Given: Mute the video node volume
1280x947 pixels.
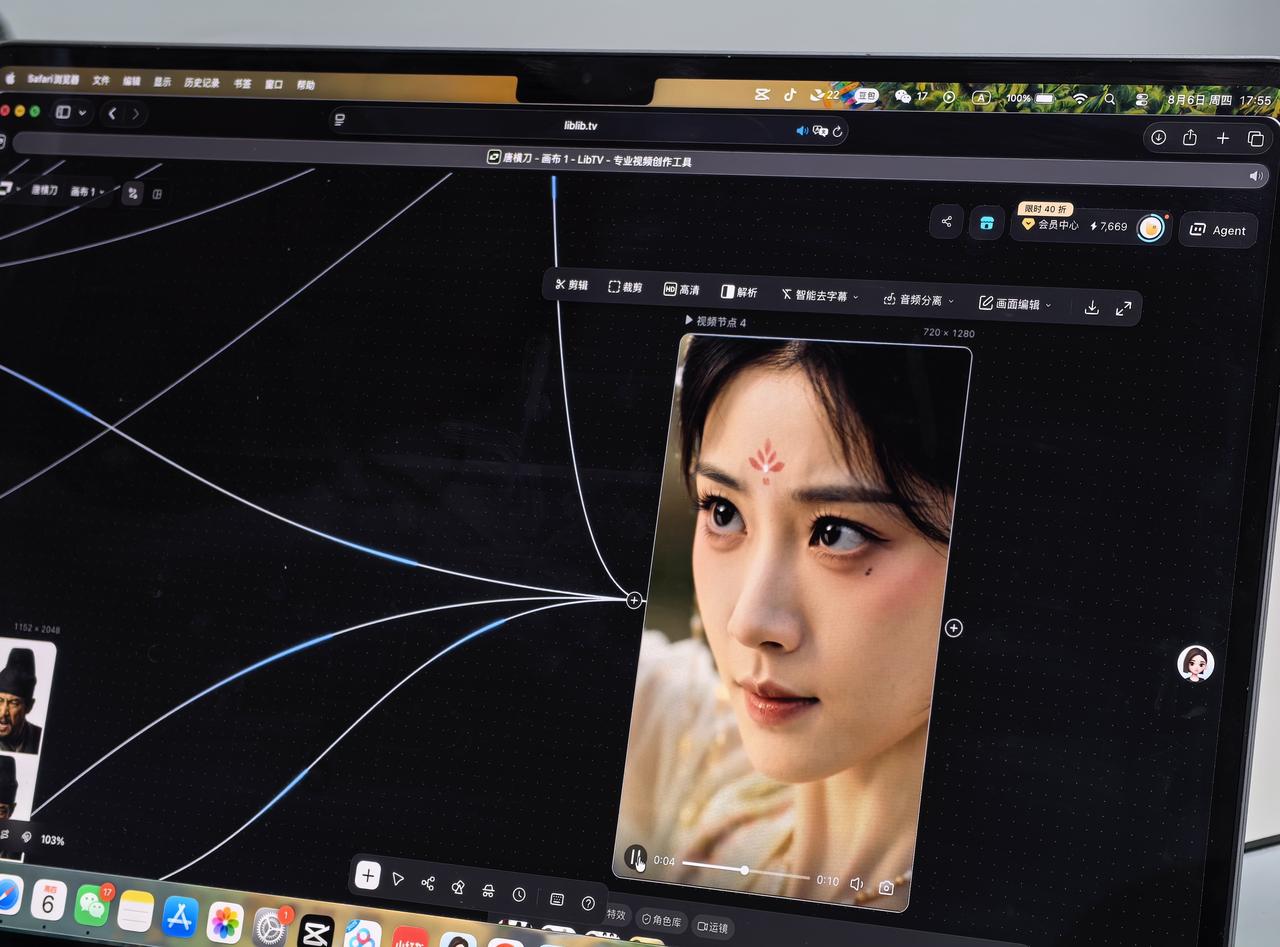Looking at the screenshot, I should click(856, 884).
